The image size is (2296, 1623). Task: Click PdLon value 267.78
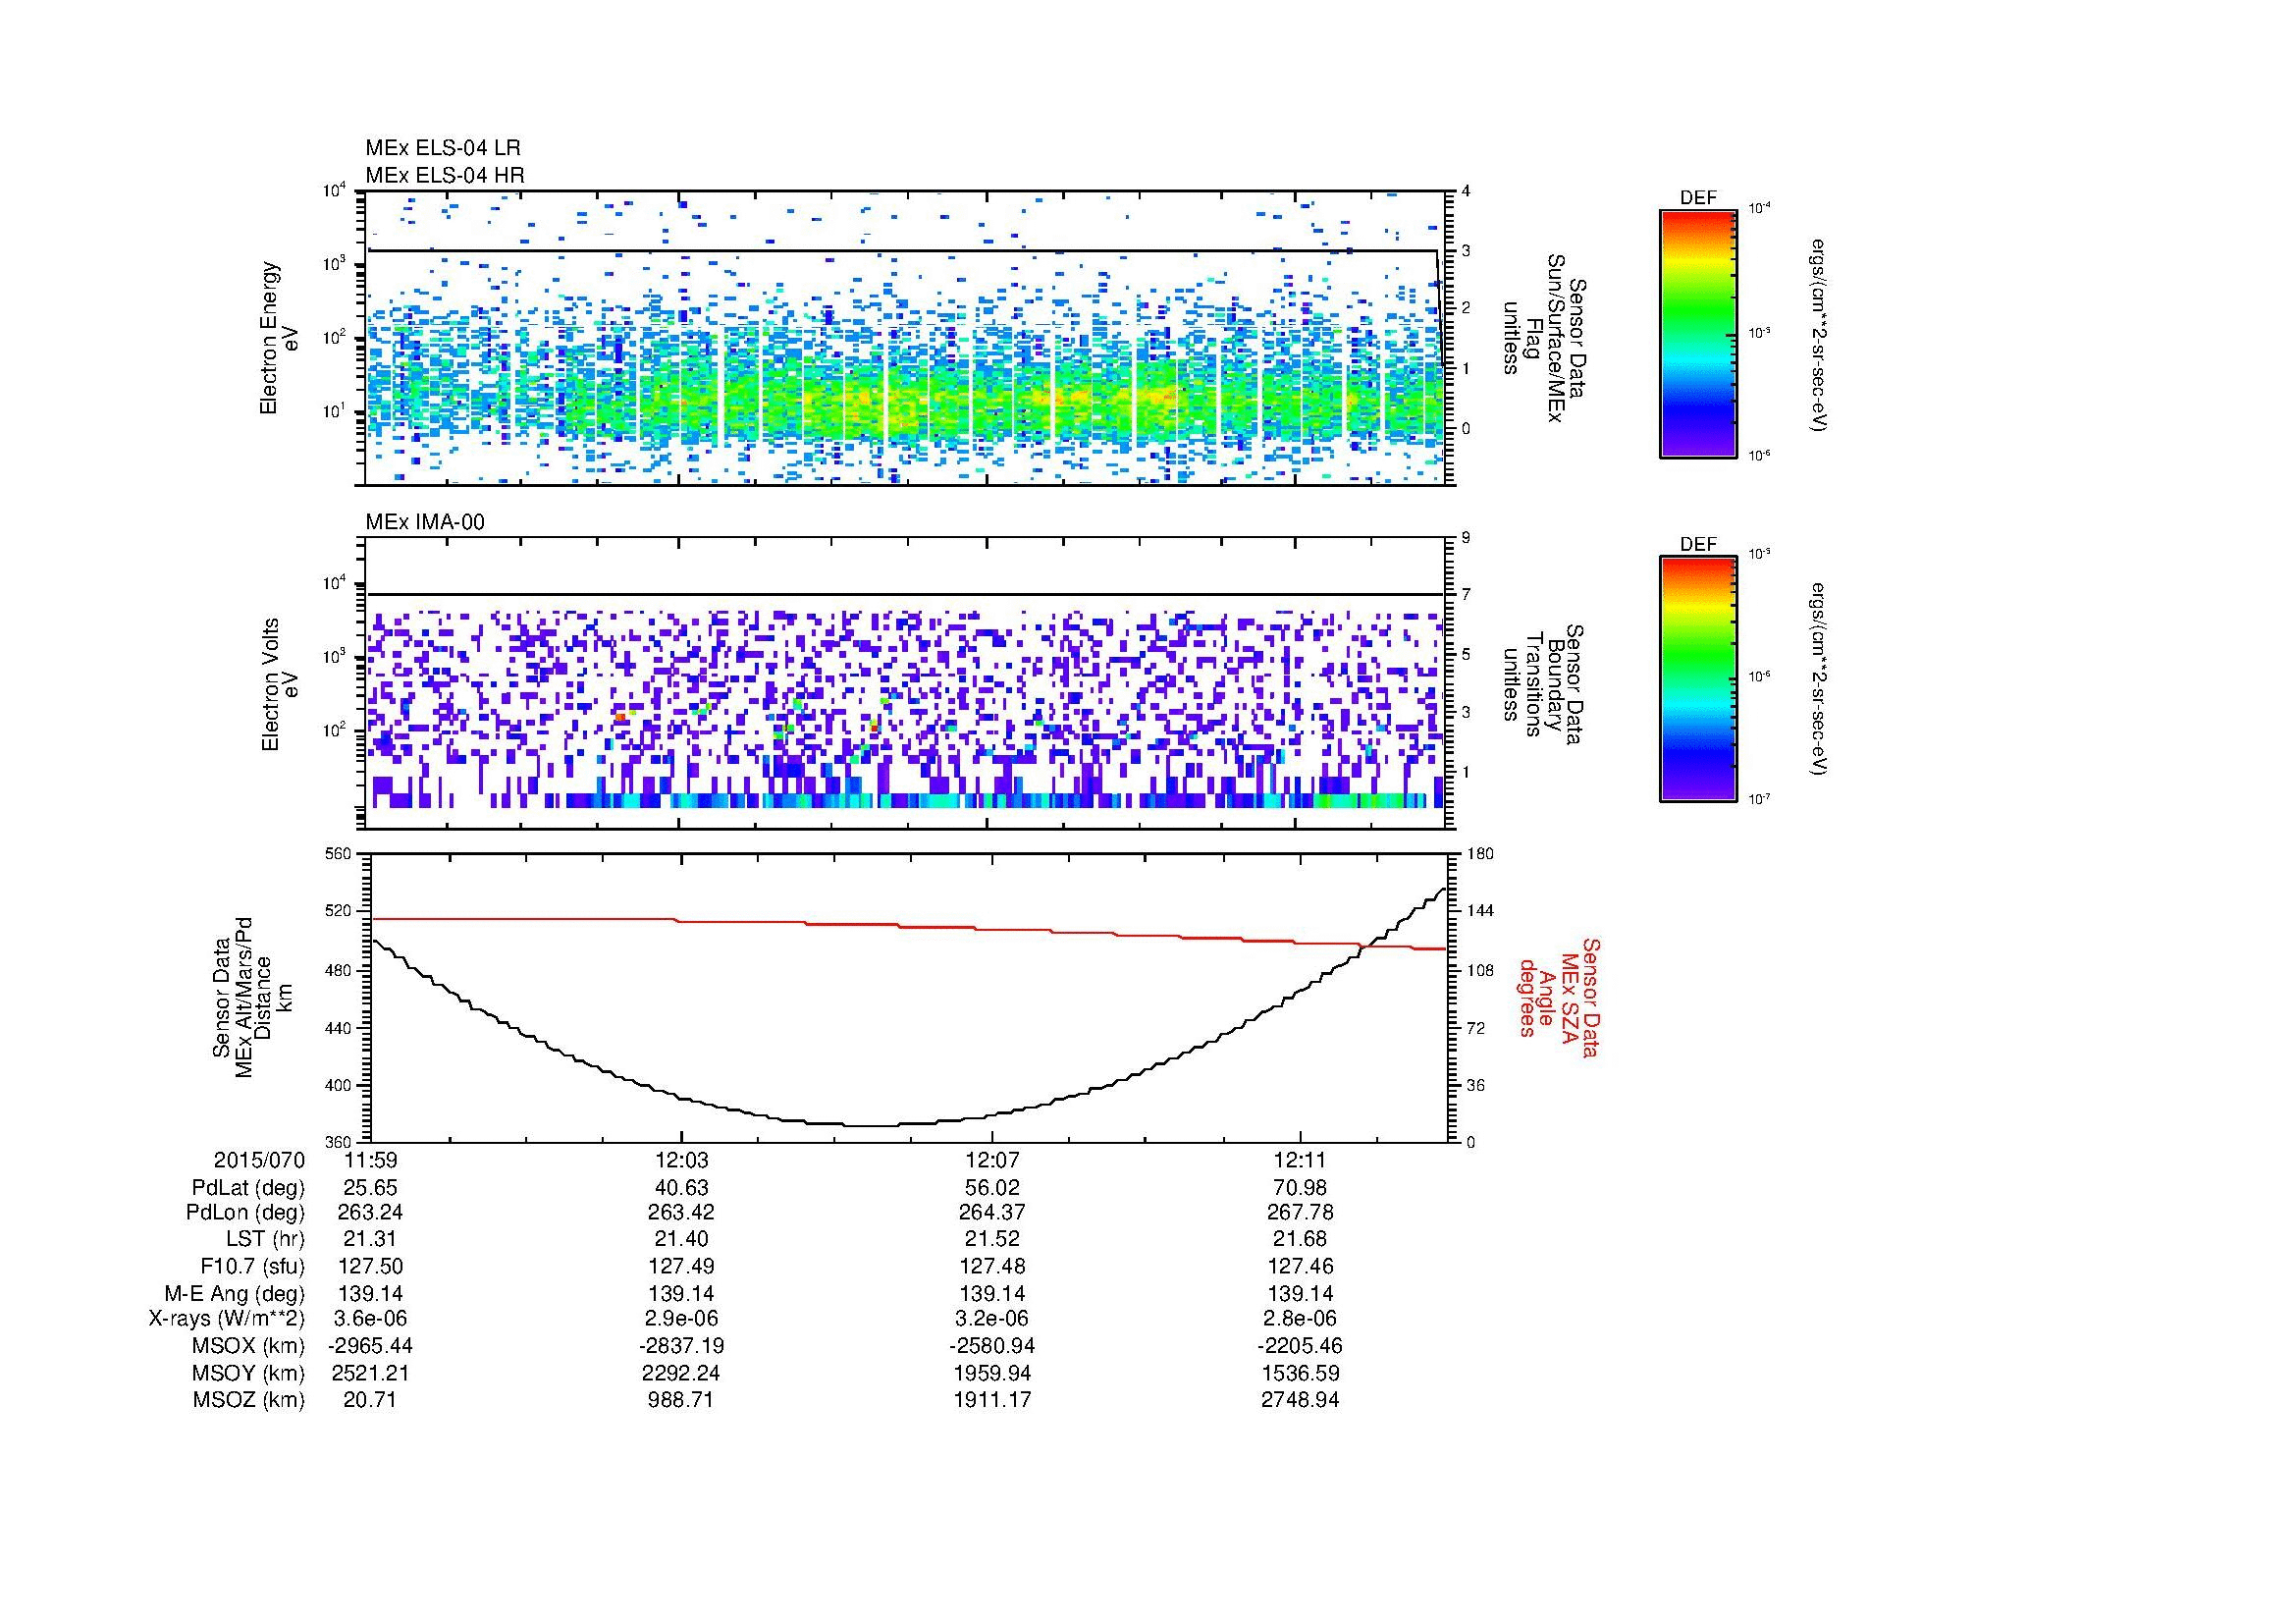tap(1300, 1213)
